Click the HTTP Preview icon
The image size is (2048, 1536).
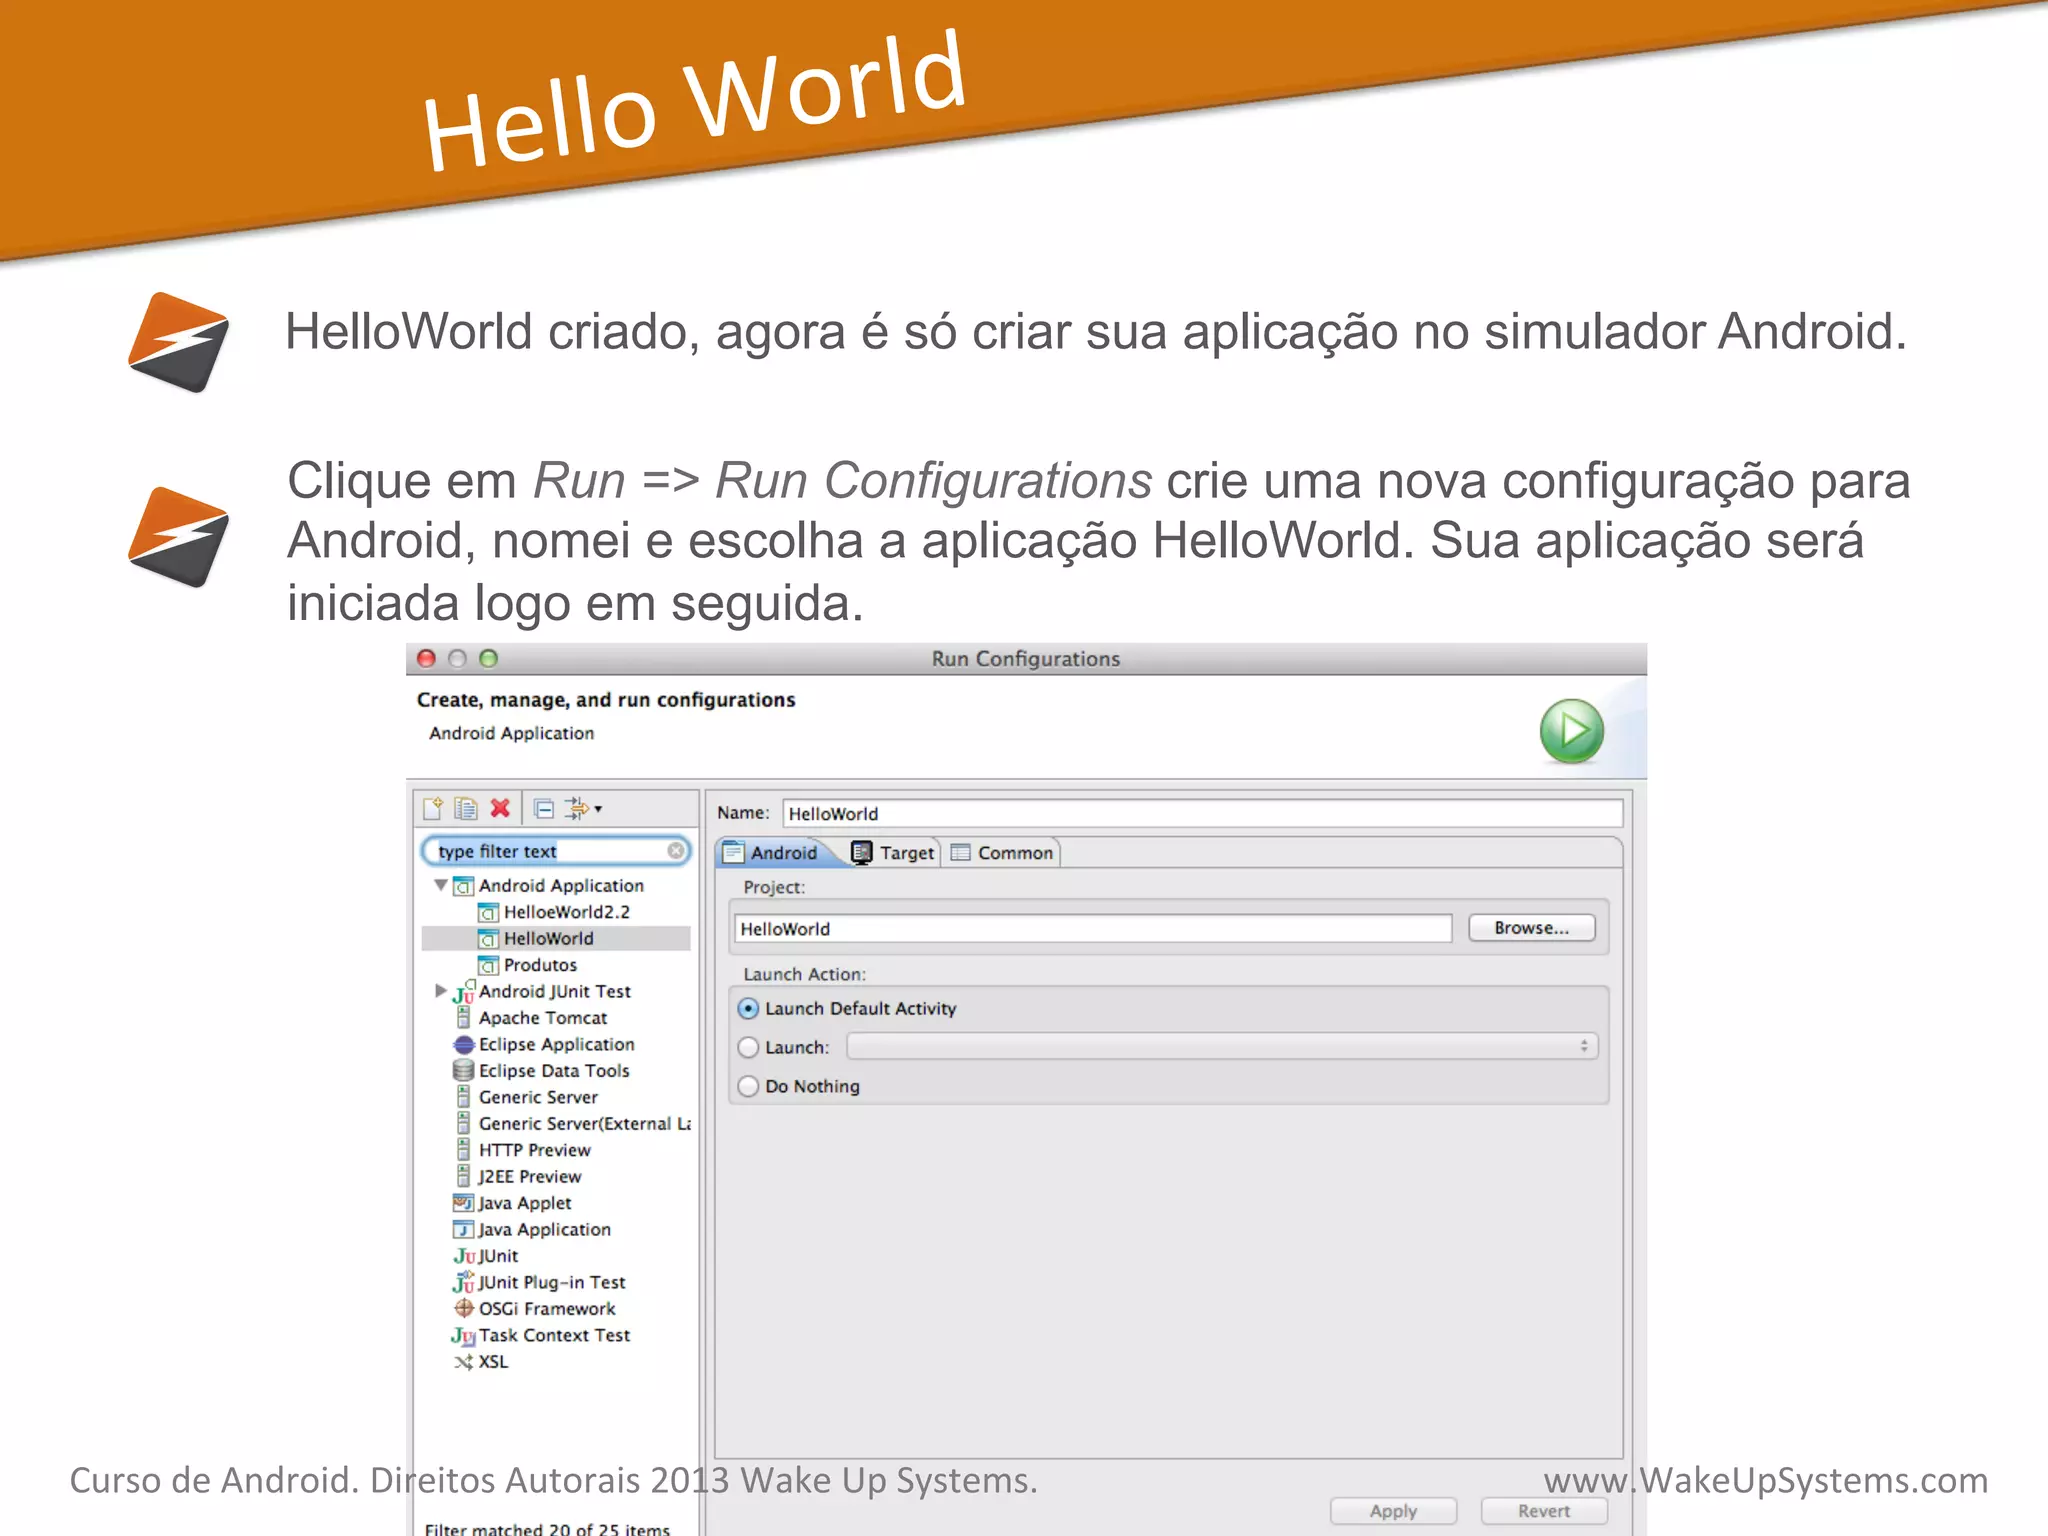pyautogui.click(x=463, y=1150)
